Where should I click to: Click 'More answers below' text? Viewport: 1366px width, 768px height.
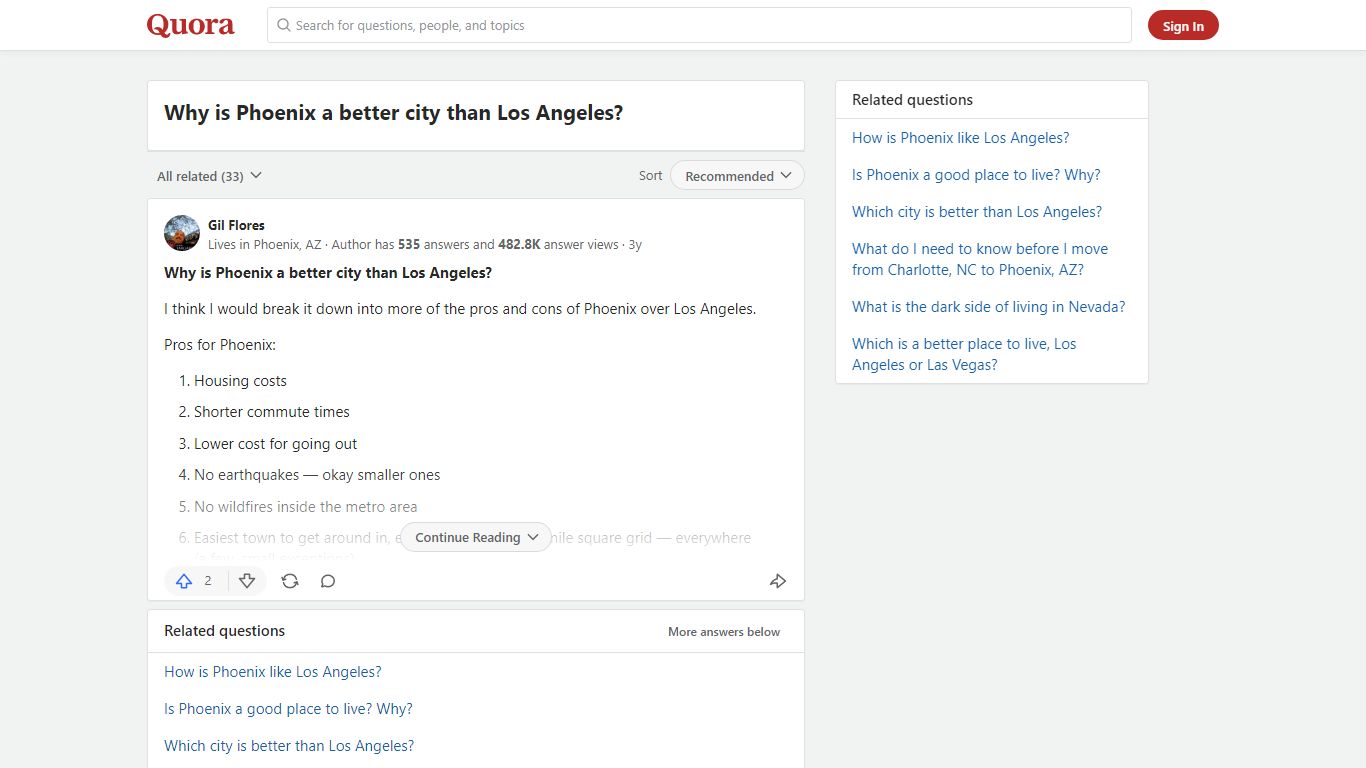tap(724, 632)
